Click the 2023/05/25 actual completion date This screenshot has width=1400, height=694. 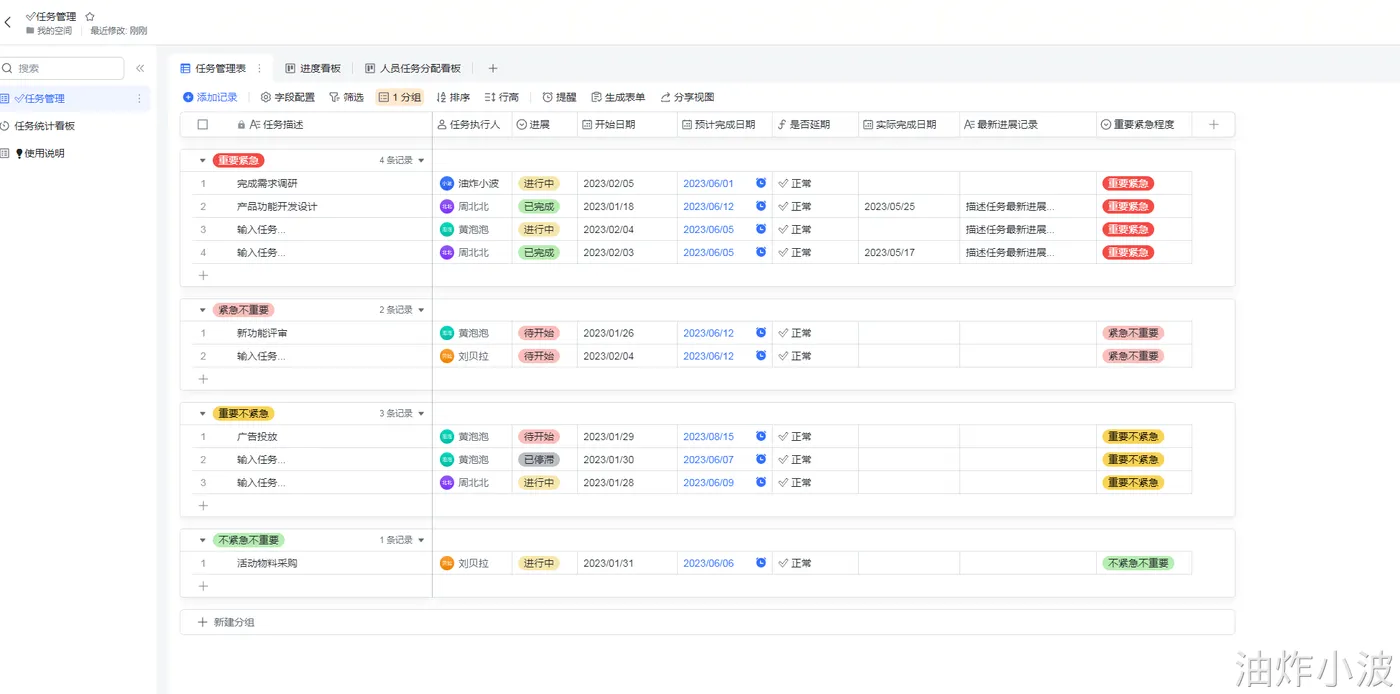coord(889,206)
